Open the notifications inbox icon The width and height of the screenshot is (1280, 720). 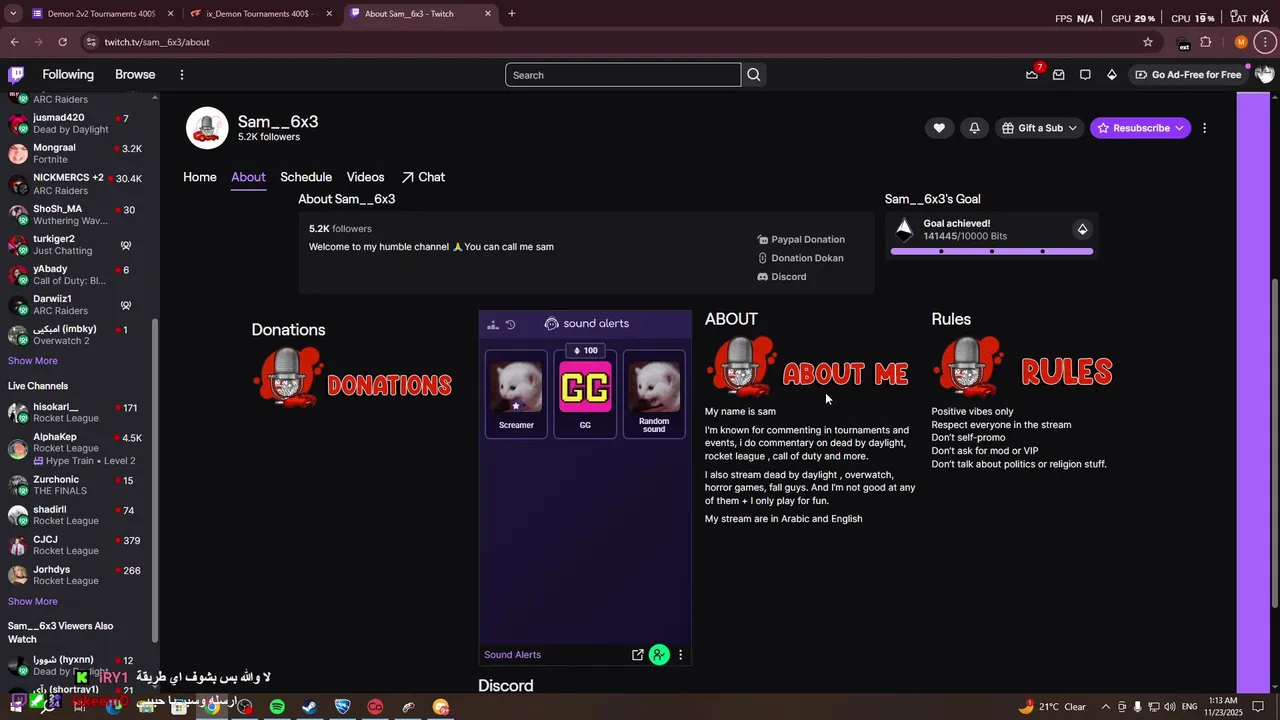click(x=1058, y=75)
